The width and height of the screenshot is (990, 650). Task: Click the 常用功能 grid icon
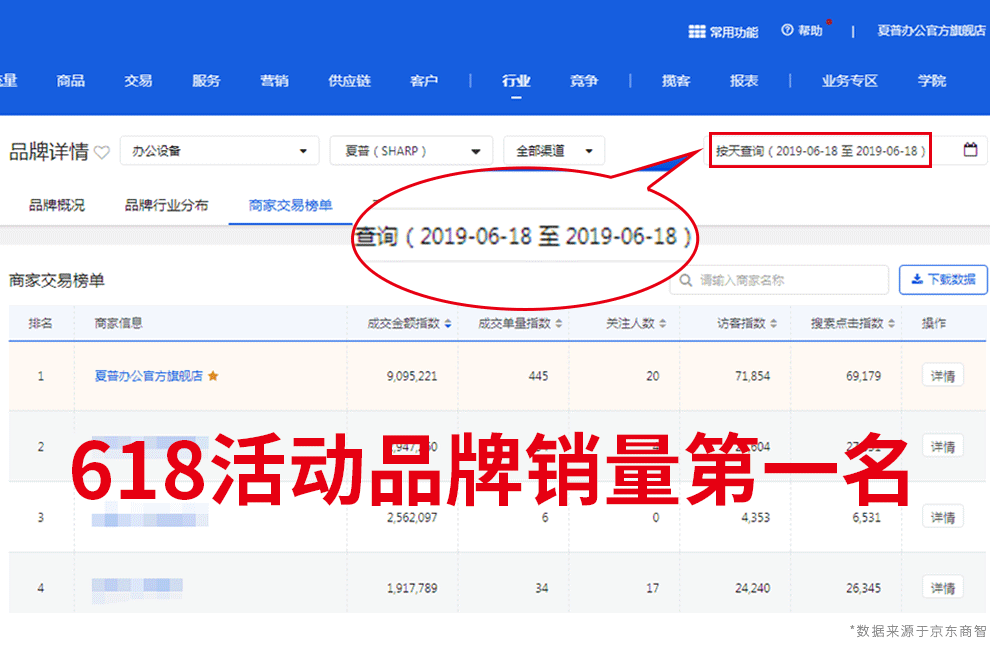(x=697, y=32)
